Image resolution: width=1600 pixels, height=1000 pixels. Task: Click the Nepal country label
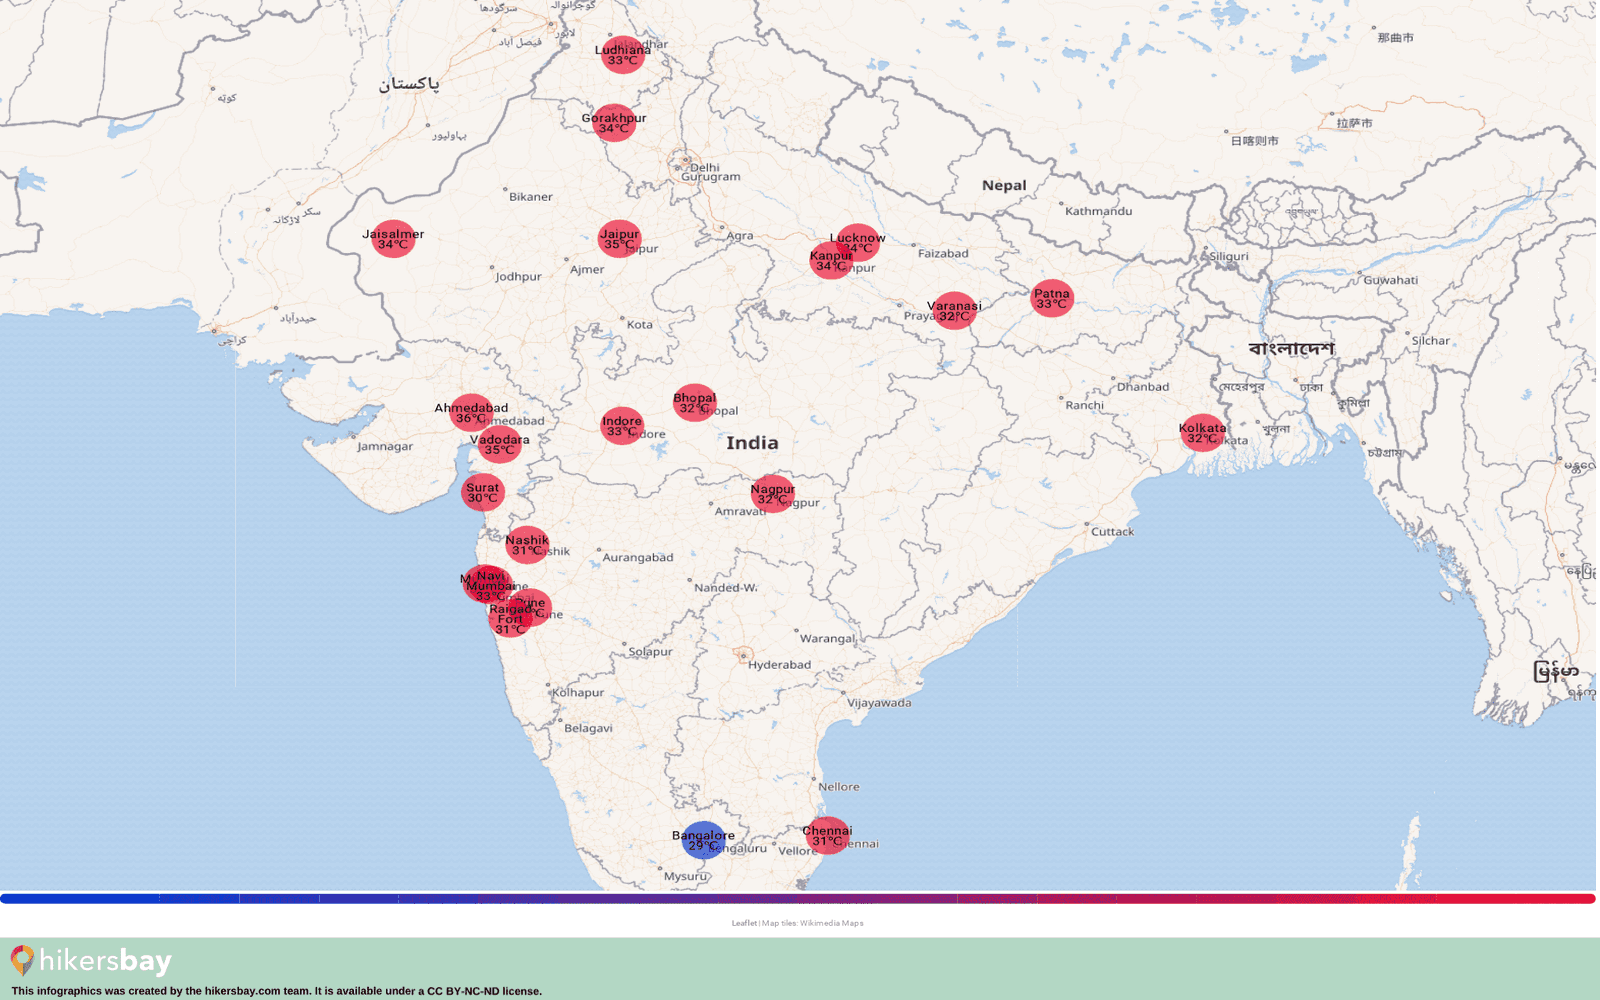[1004, 185]
